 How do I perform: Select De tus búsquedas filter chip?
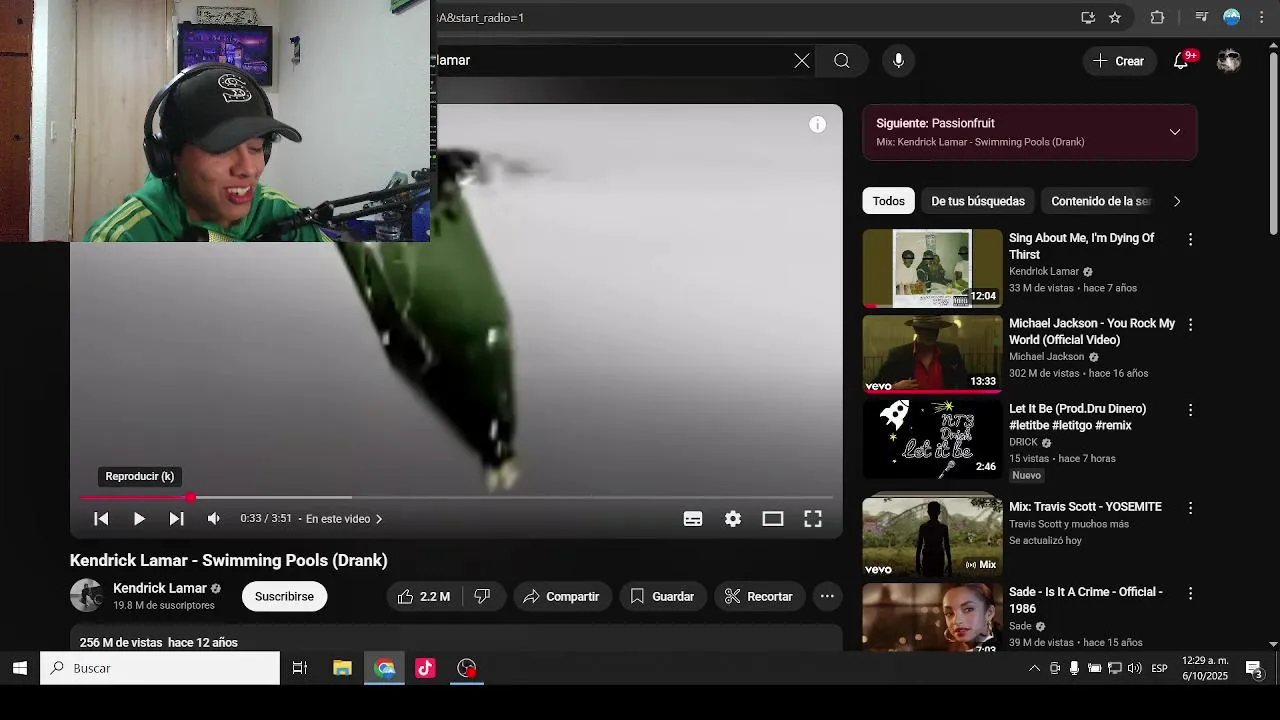point(978,201)
